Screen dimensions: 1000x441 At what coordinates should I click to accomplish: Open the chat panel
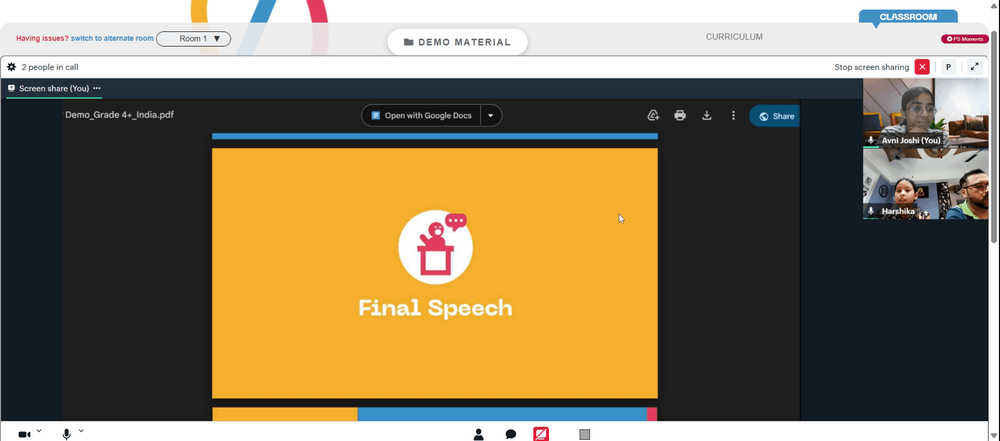(x=511, y=435)
